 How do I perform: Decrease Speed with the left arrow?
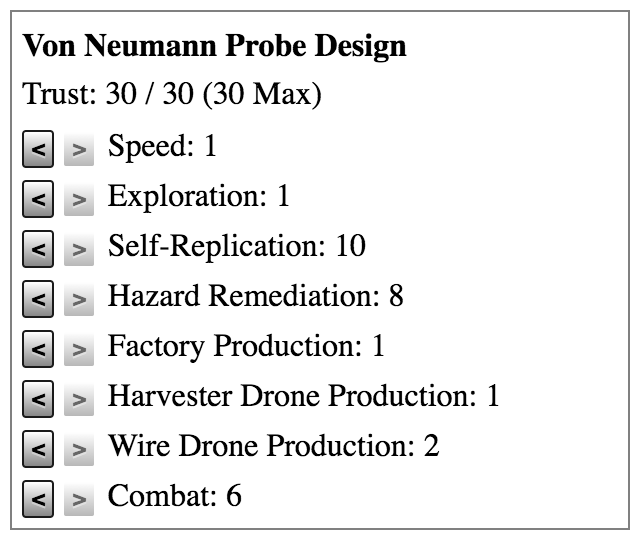(x=37, y=149)
